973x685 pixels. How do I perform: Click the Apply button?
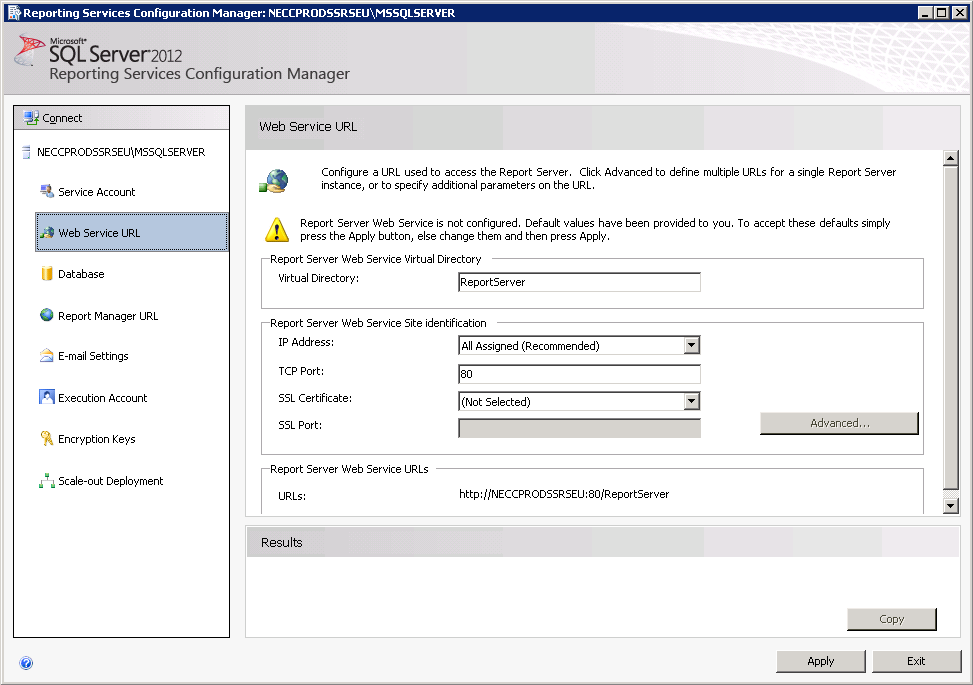coord(820,661)
